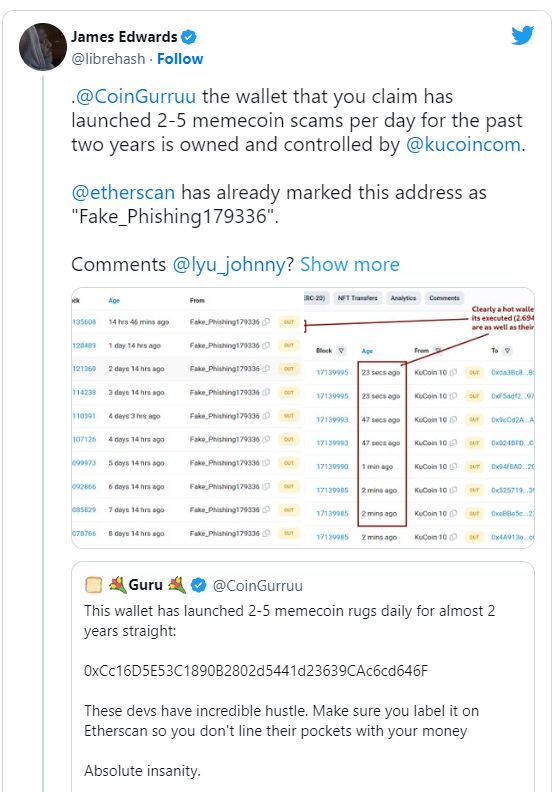Viewport: 554px width, 792px height.
Task: Open the @kucoincom mention link
Action: click(x=463, y=144)
